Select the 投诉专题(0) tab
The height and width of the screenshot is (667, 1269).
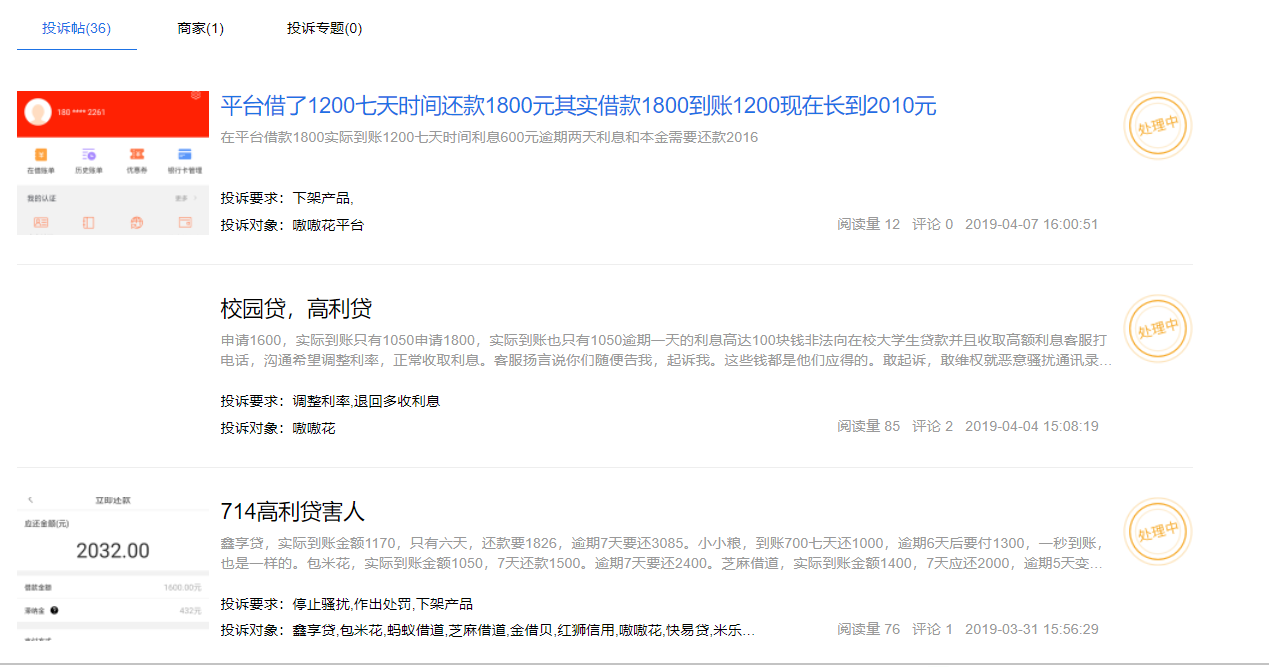(x=324, y=28)
